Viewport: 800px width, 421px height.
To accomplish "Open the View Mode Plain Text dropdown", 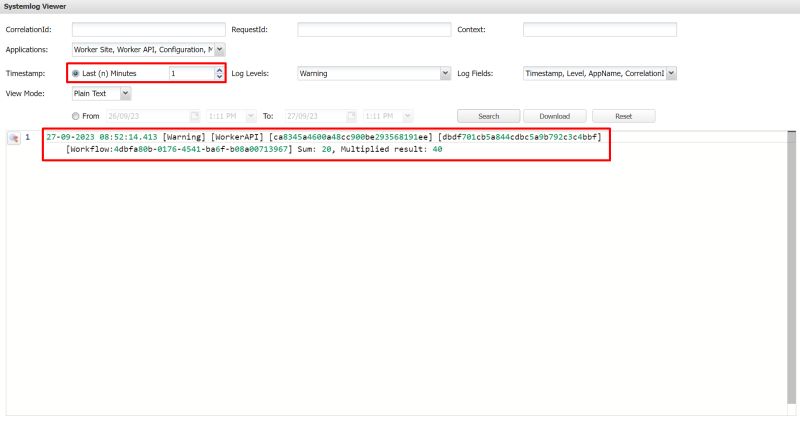I will pos(126,93).
